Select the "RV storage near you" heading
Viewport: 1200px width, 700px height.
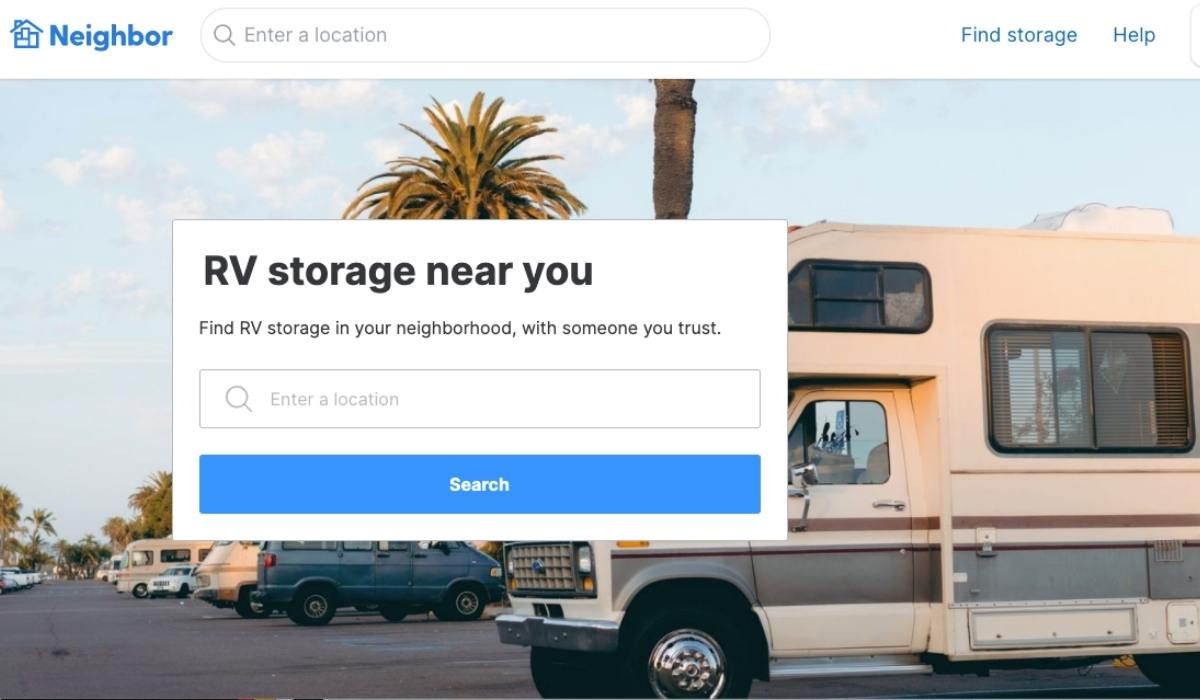point(398,271)
